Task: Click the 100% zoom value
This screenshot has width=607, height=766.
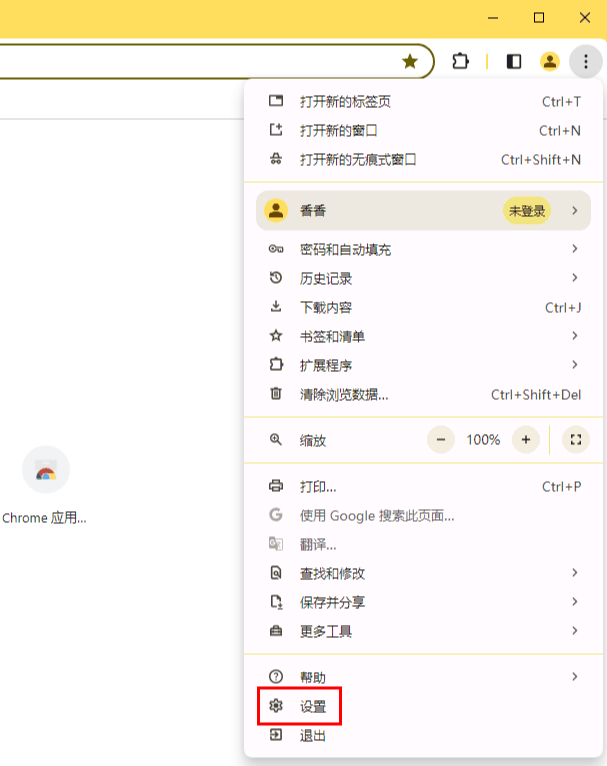Action: coord(483,440)
